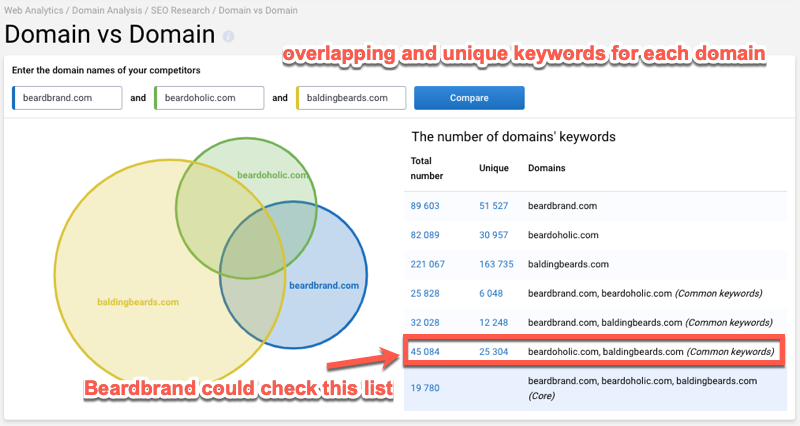Image resolution: width=800 pixels, height=426 pixels.
Task: Click the baldingbeards.com domain input field
Action: (x=351, y=98)
